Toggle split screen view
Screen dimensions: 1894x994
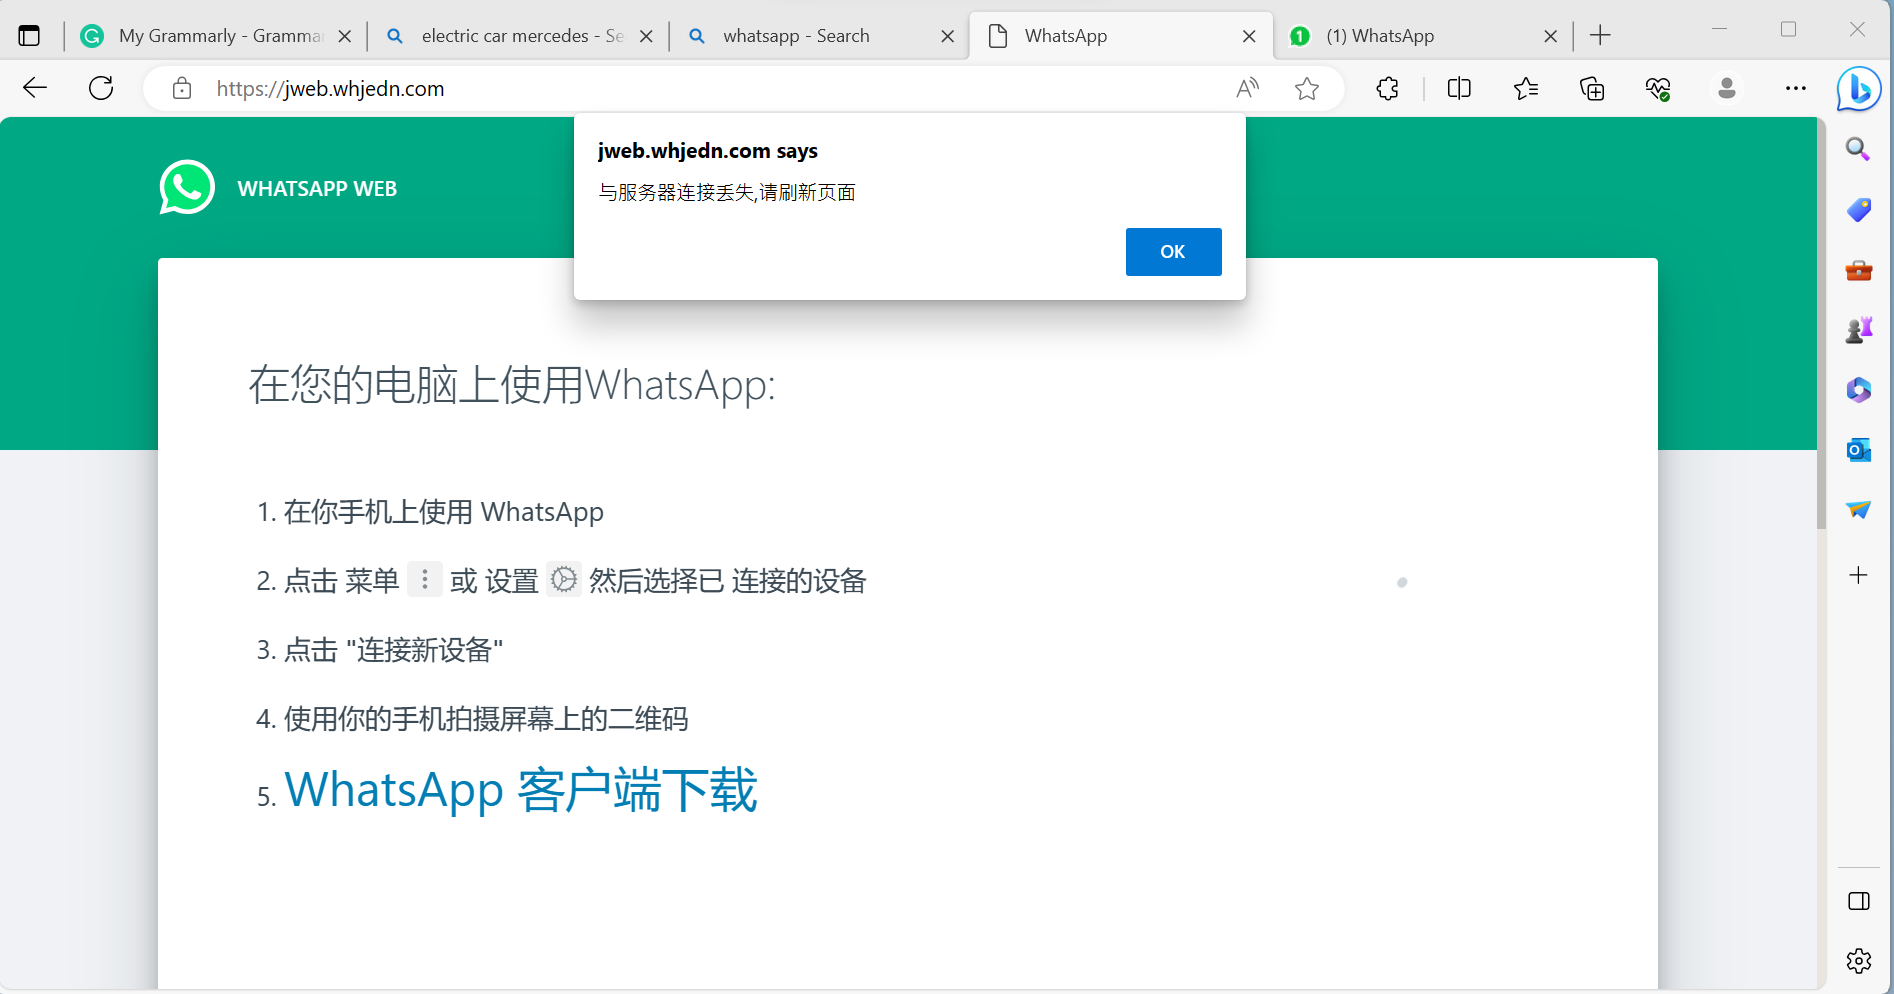(x=1459, y=88)
